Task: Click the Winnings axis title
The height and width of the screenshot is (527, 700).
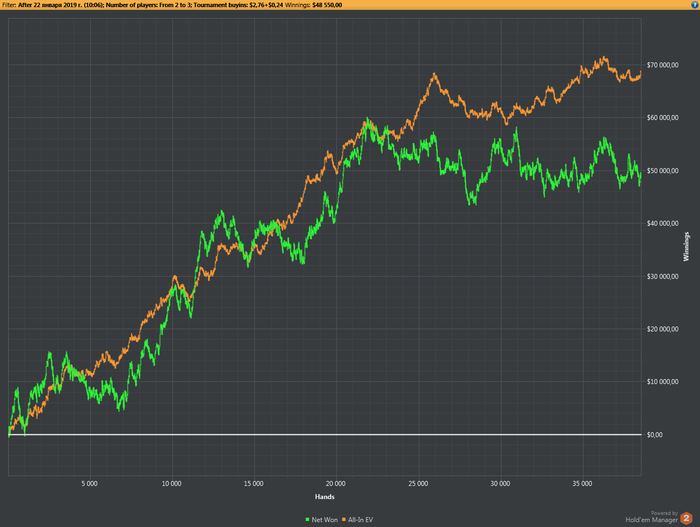Action: pyautogui.click(x=686, y=247)
